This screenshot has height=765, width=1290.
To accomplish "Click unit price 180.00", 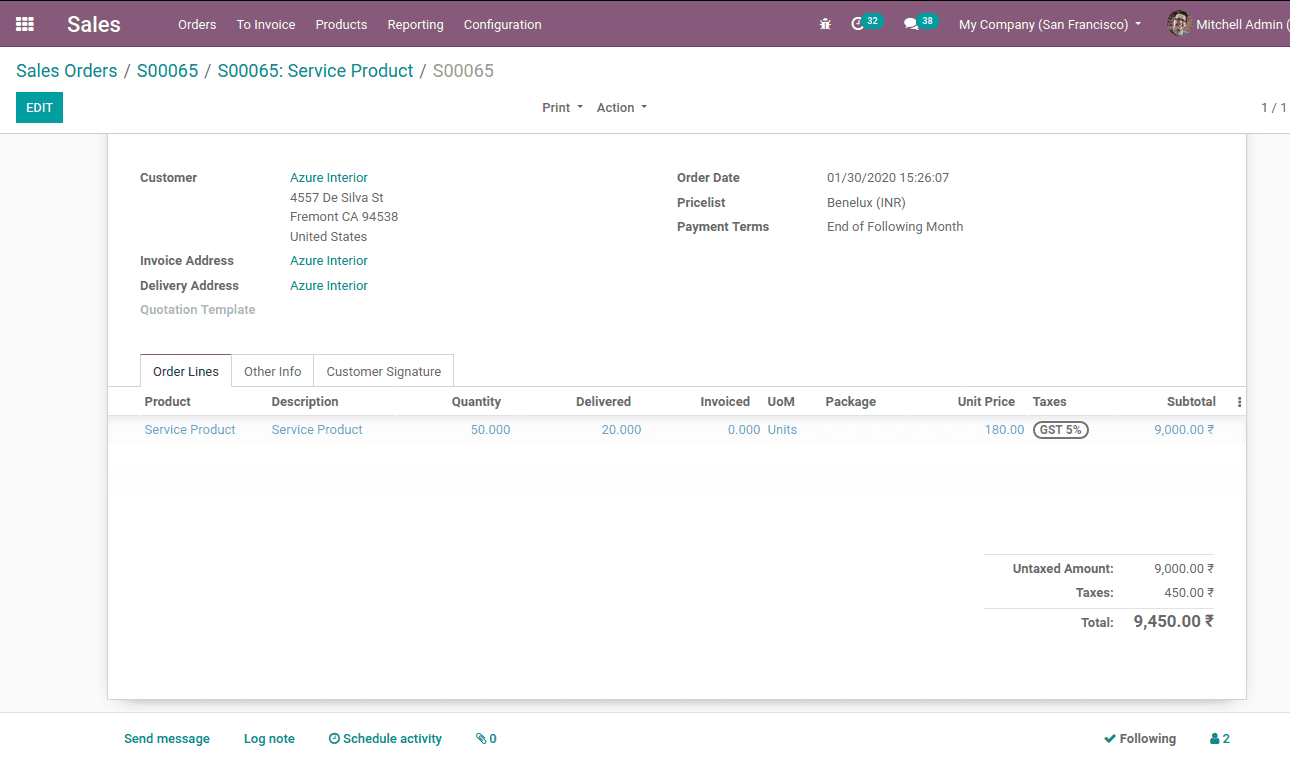I will coord(1004,430).
